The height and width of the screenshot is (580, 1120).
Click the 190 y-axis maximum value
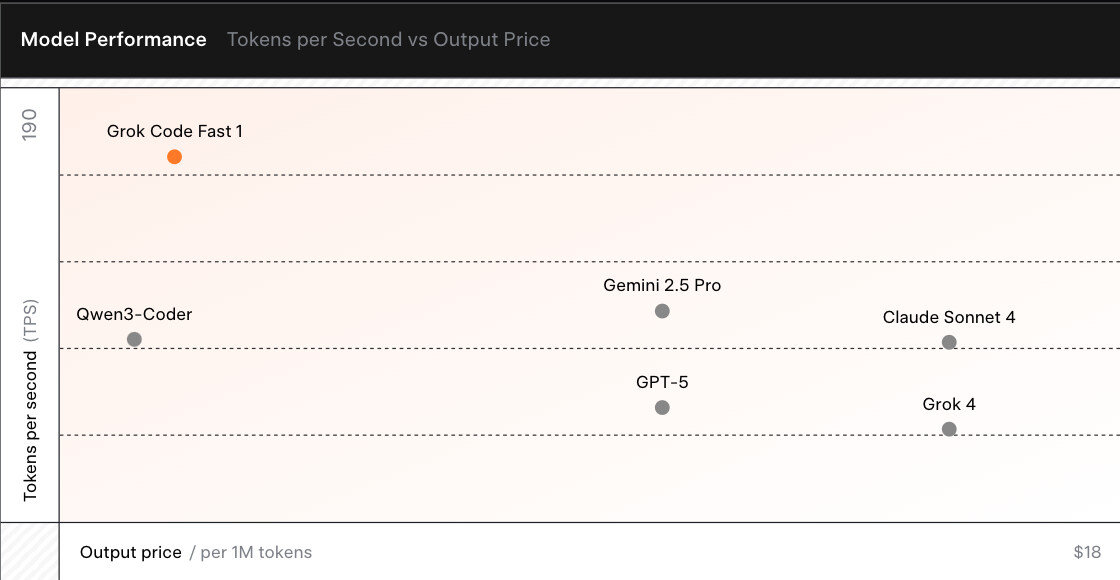pos(30,124)
